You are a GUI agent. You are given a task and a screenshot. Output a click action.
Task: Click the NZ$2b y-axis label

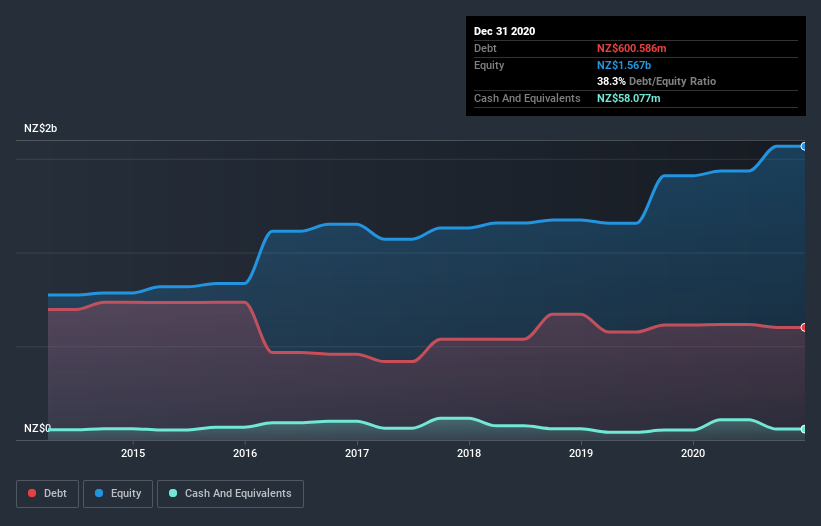click(x=40, y=128)
